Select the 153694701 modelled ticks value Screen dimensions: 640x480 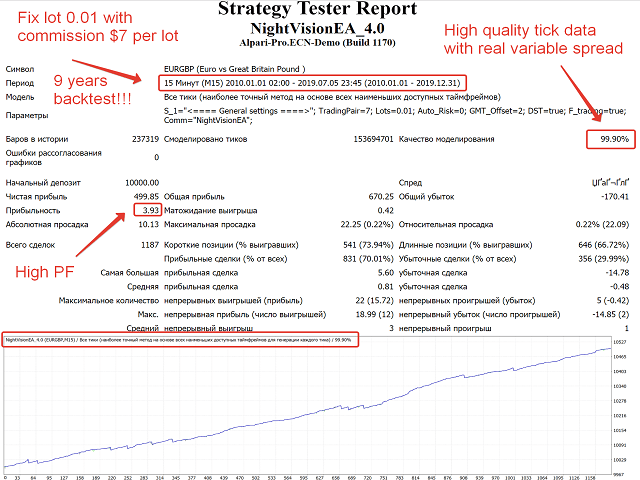pos(373,139)
